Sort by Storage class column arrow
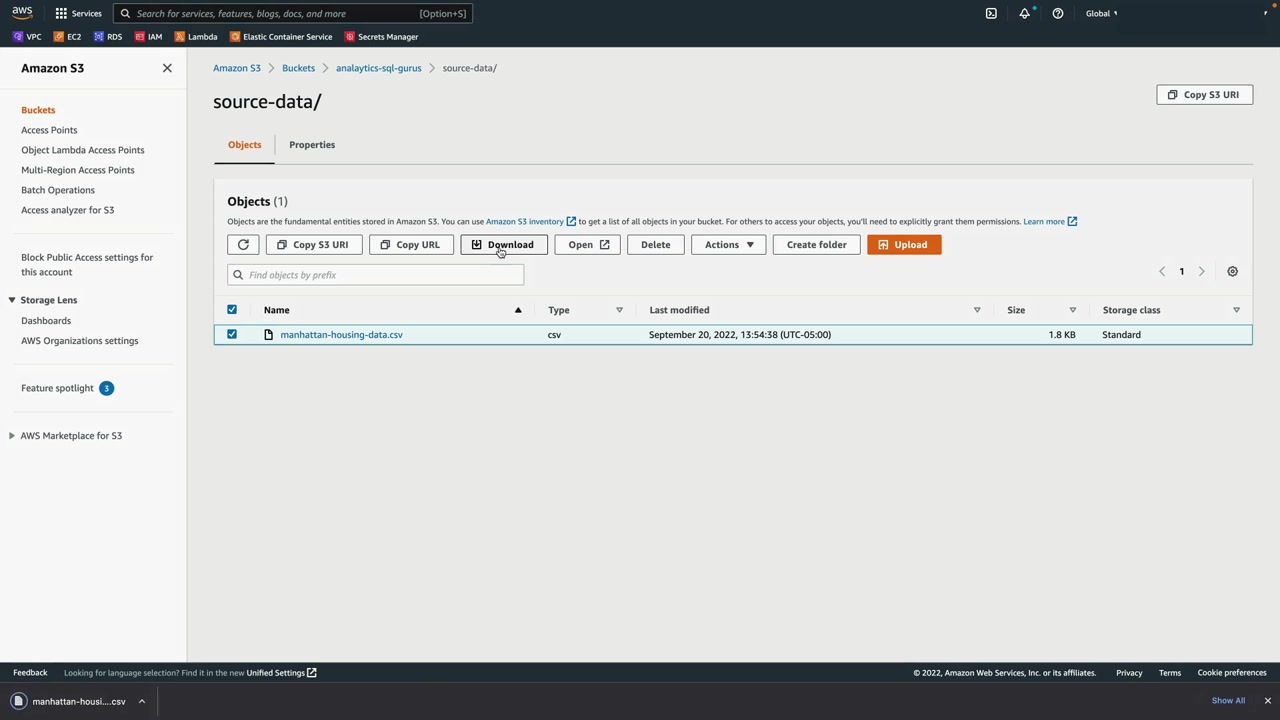Image resolution: width=1280 pixels, height=720 pixels. click(1236, 310)
